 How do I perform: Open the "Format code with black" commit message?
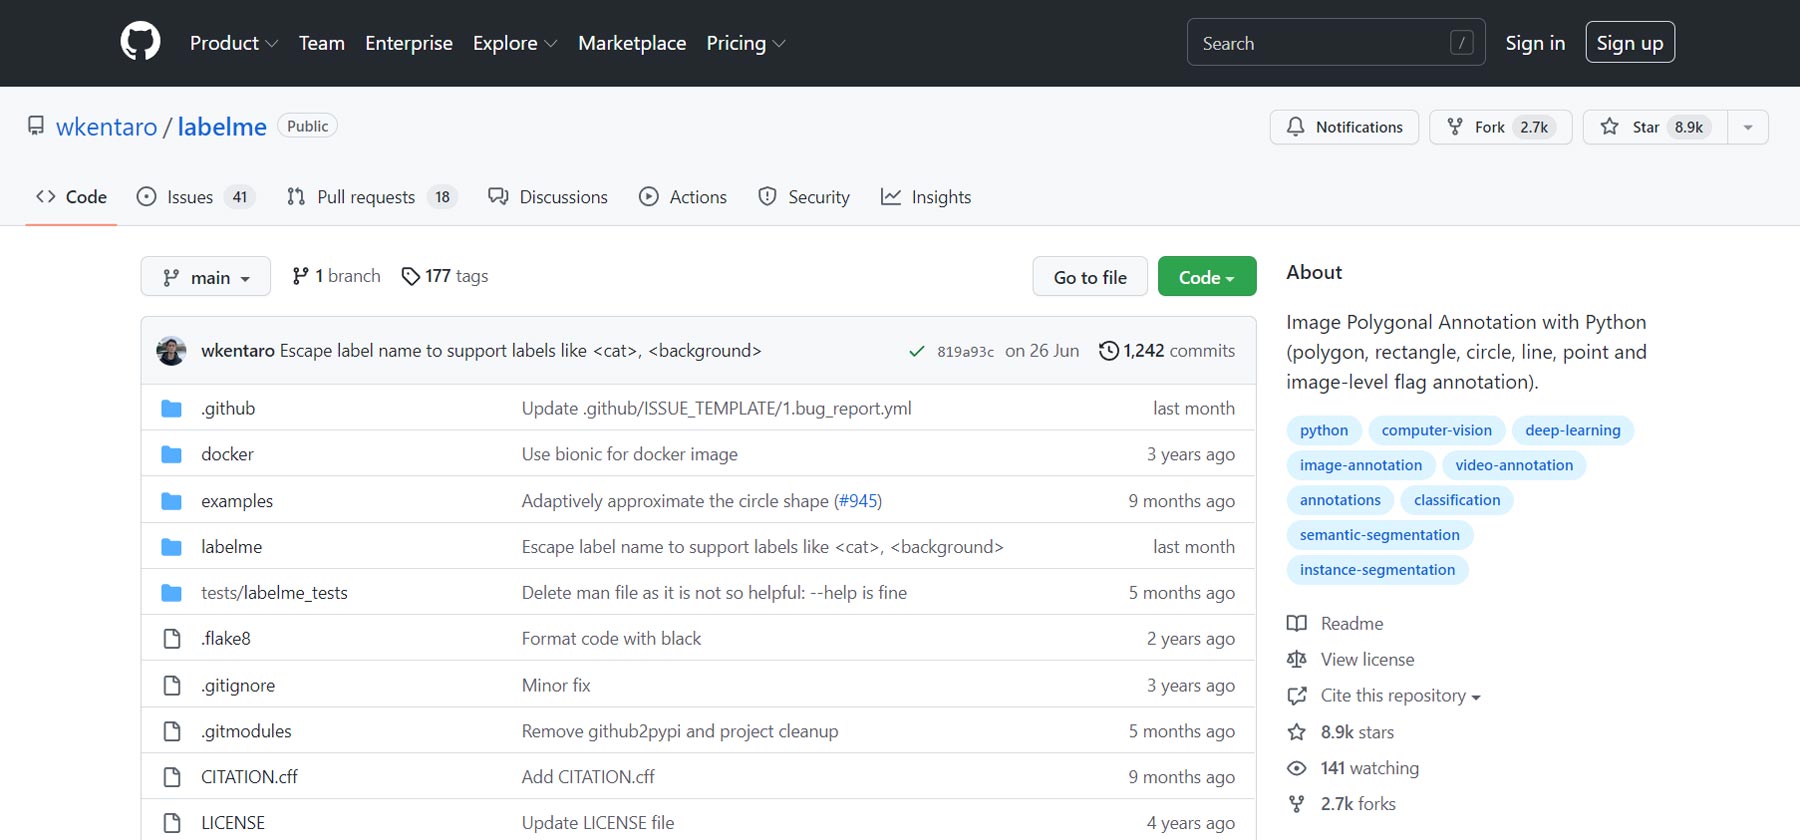coord(611,639)
